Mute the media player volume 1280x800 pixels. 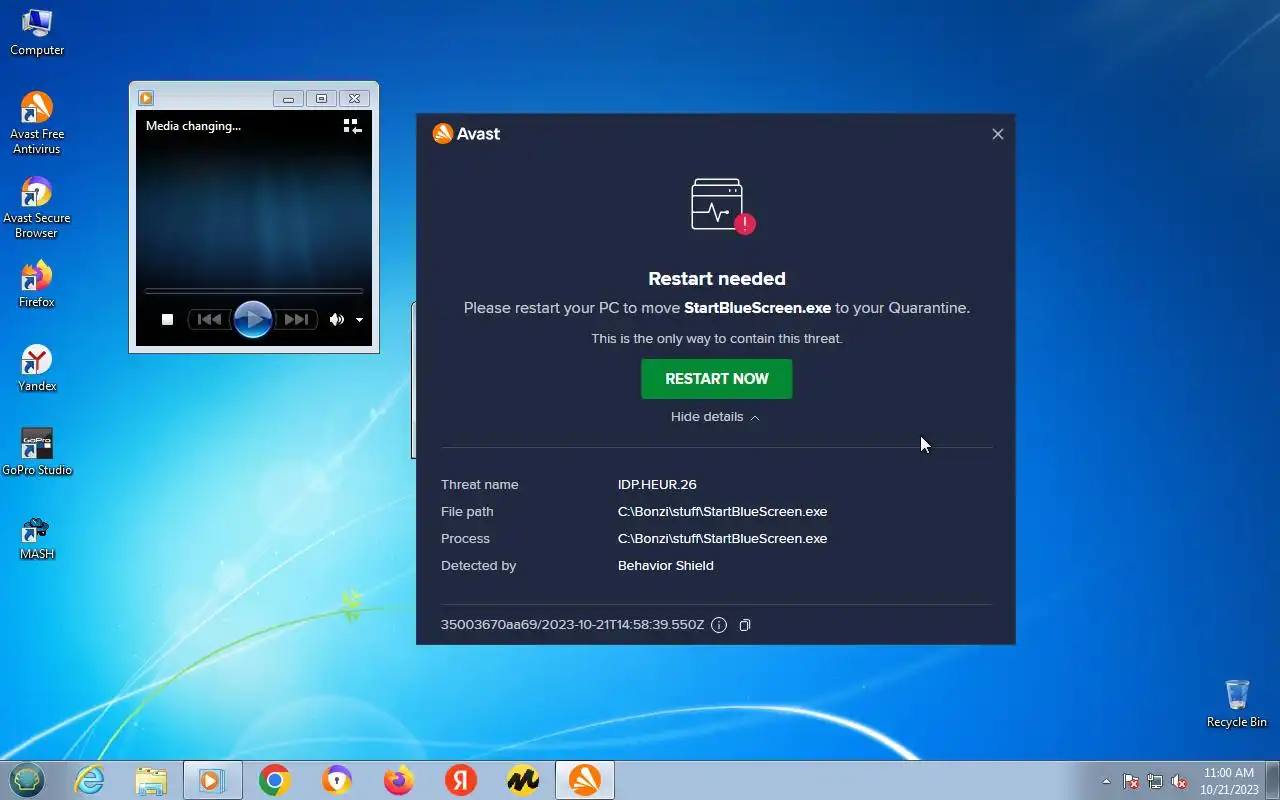(337, 320)
